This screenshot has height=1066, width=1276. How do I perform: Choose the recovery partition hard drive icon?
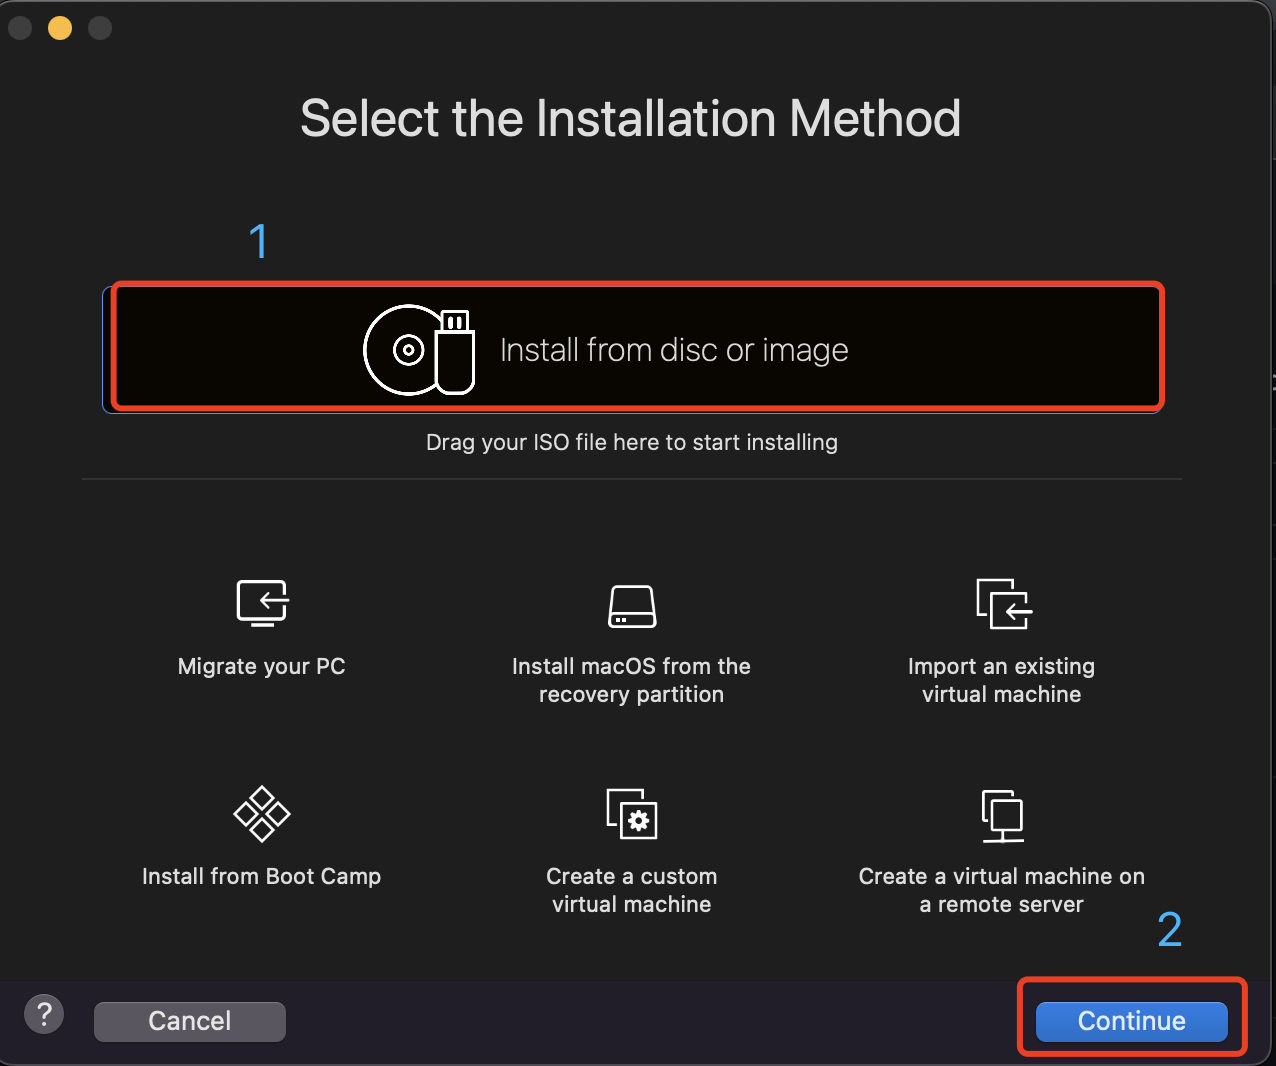coord(632,606)
